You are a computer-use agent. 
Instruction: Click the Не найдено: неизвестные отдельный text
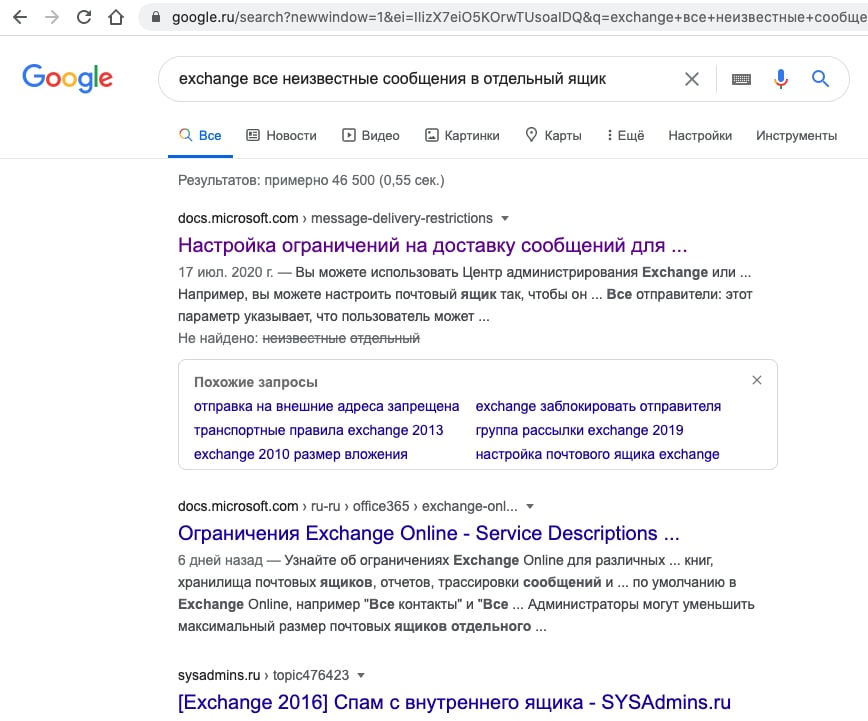pyautogui.click(x=299, y=338)
